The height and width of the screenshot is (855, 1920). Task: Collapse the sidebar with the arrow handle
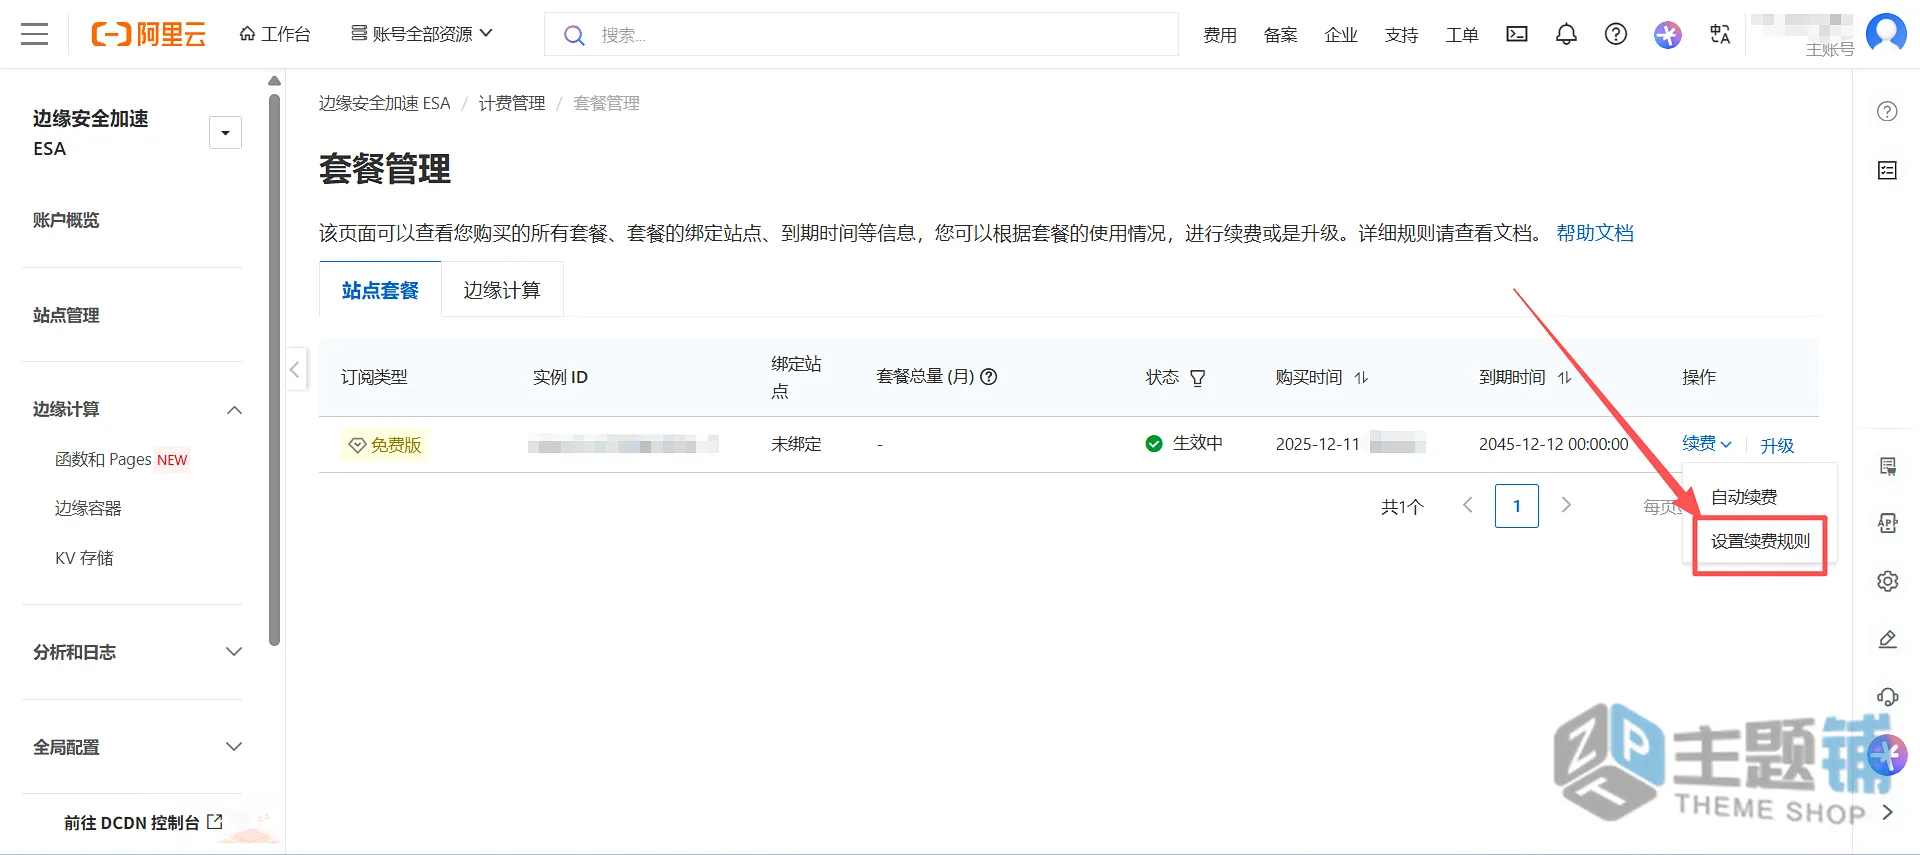point(295,369)
